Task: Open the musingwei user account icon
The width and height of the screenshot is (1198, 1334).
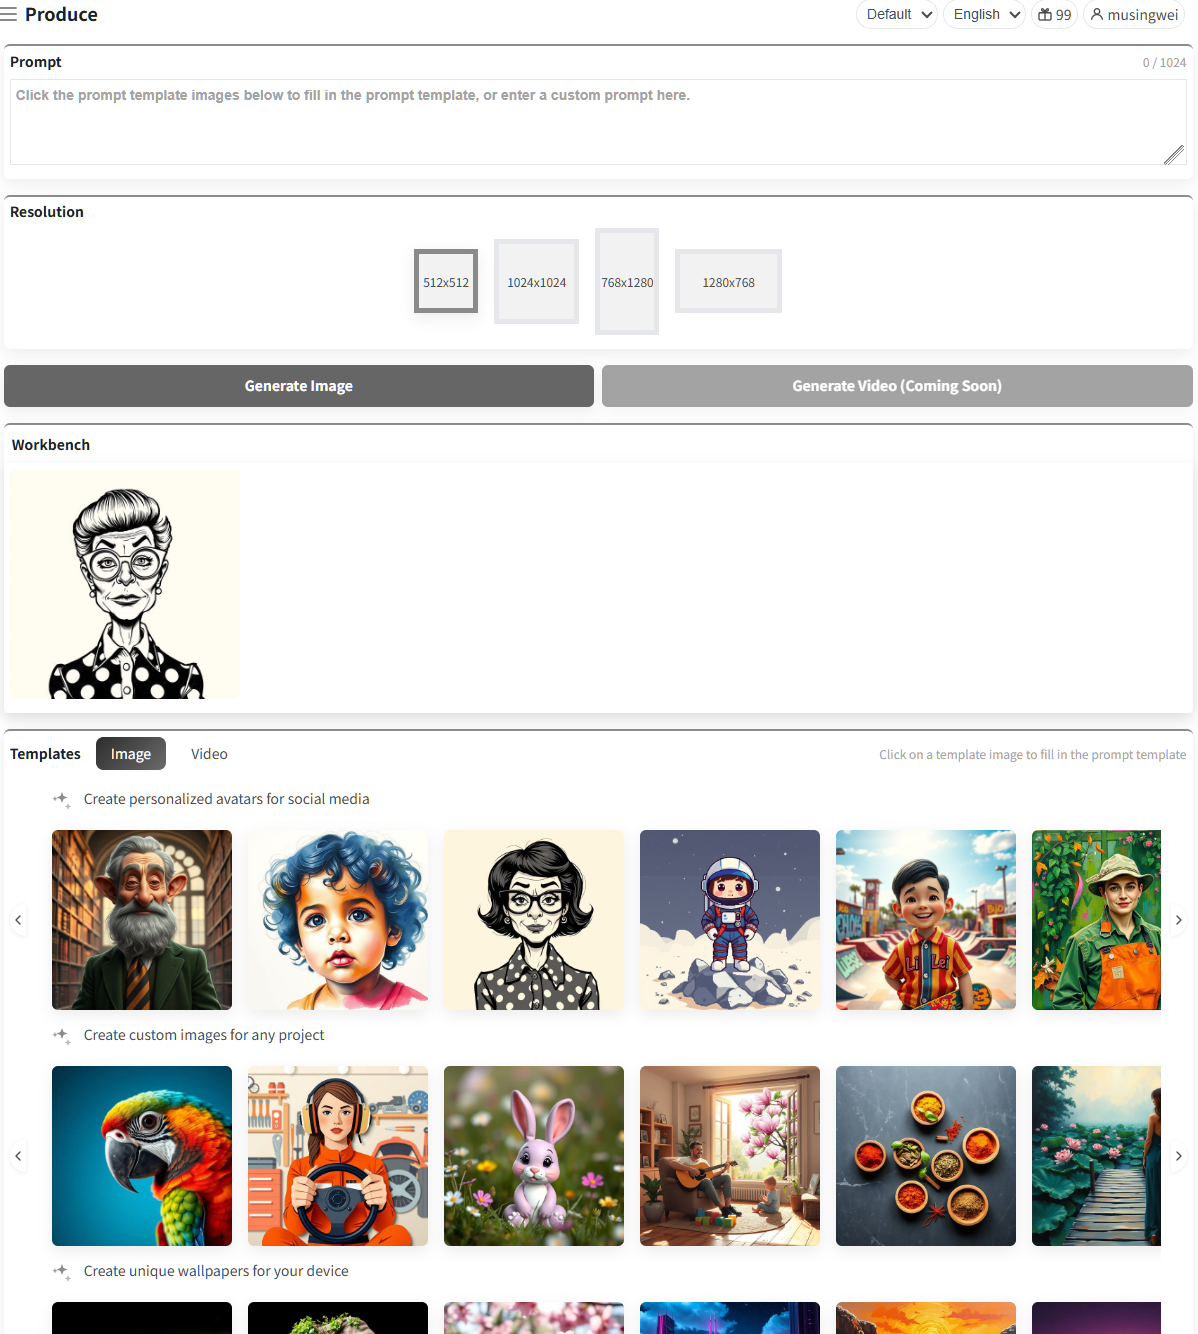Action: 1097,15
